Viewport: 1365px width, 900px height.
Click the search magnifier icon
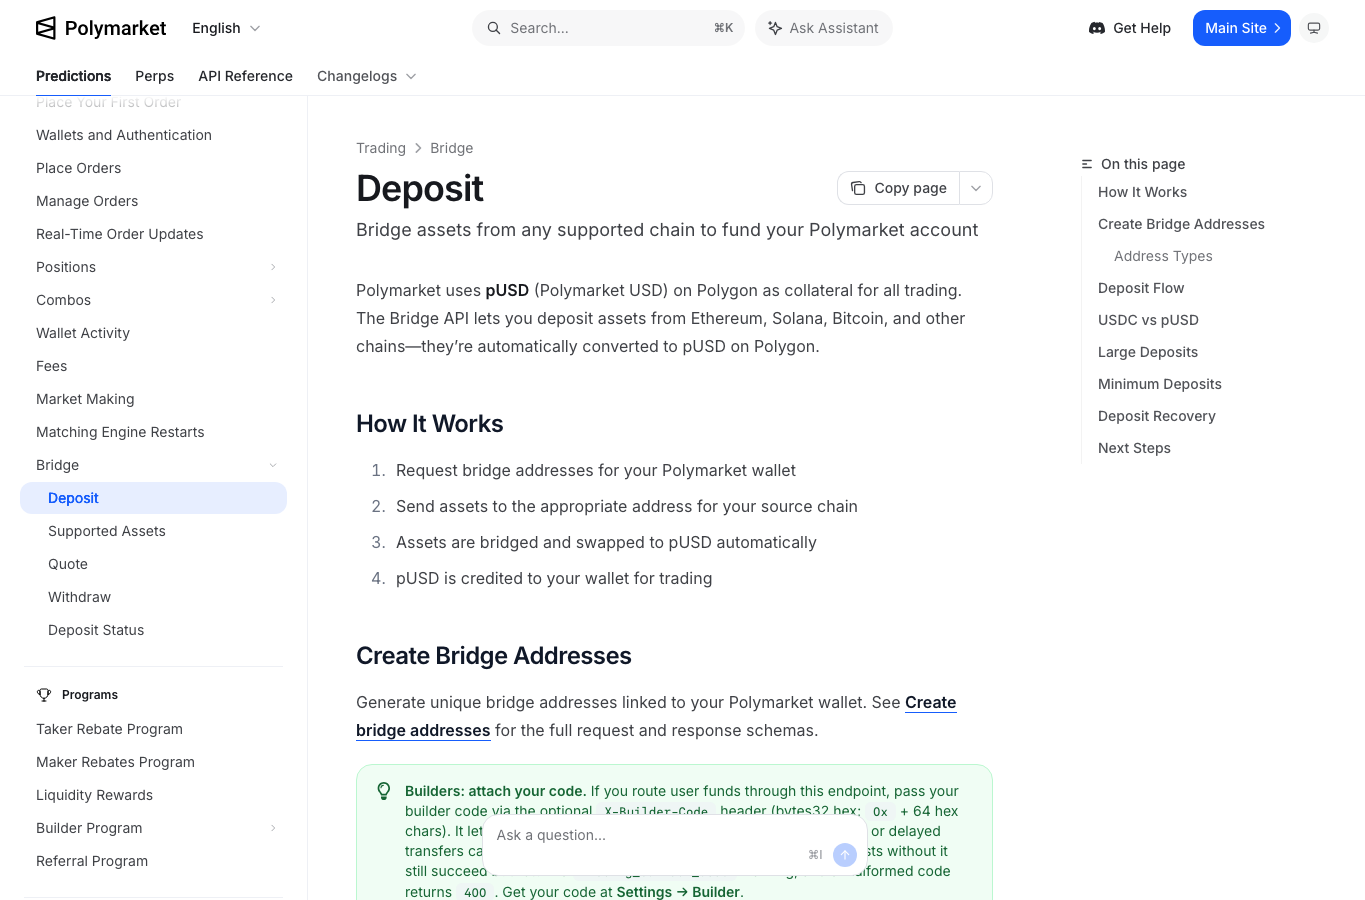pos(494,28)
